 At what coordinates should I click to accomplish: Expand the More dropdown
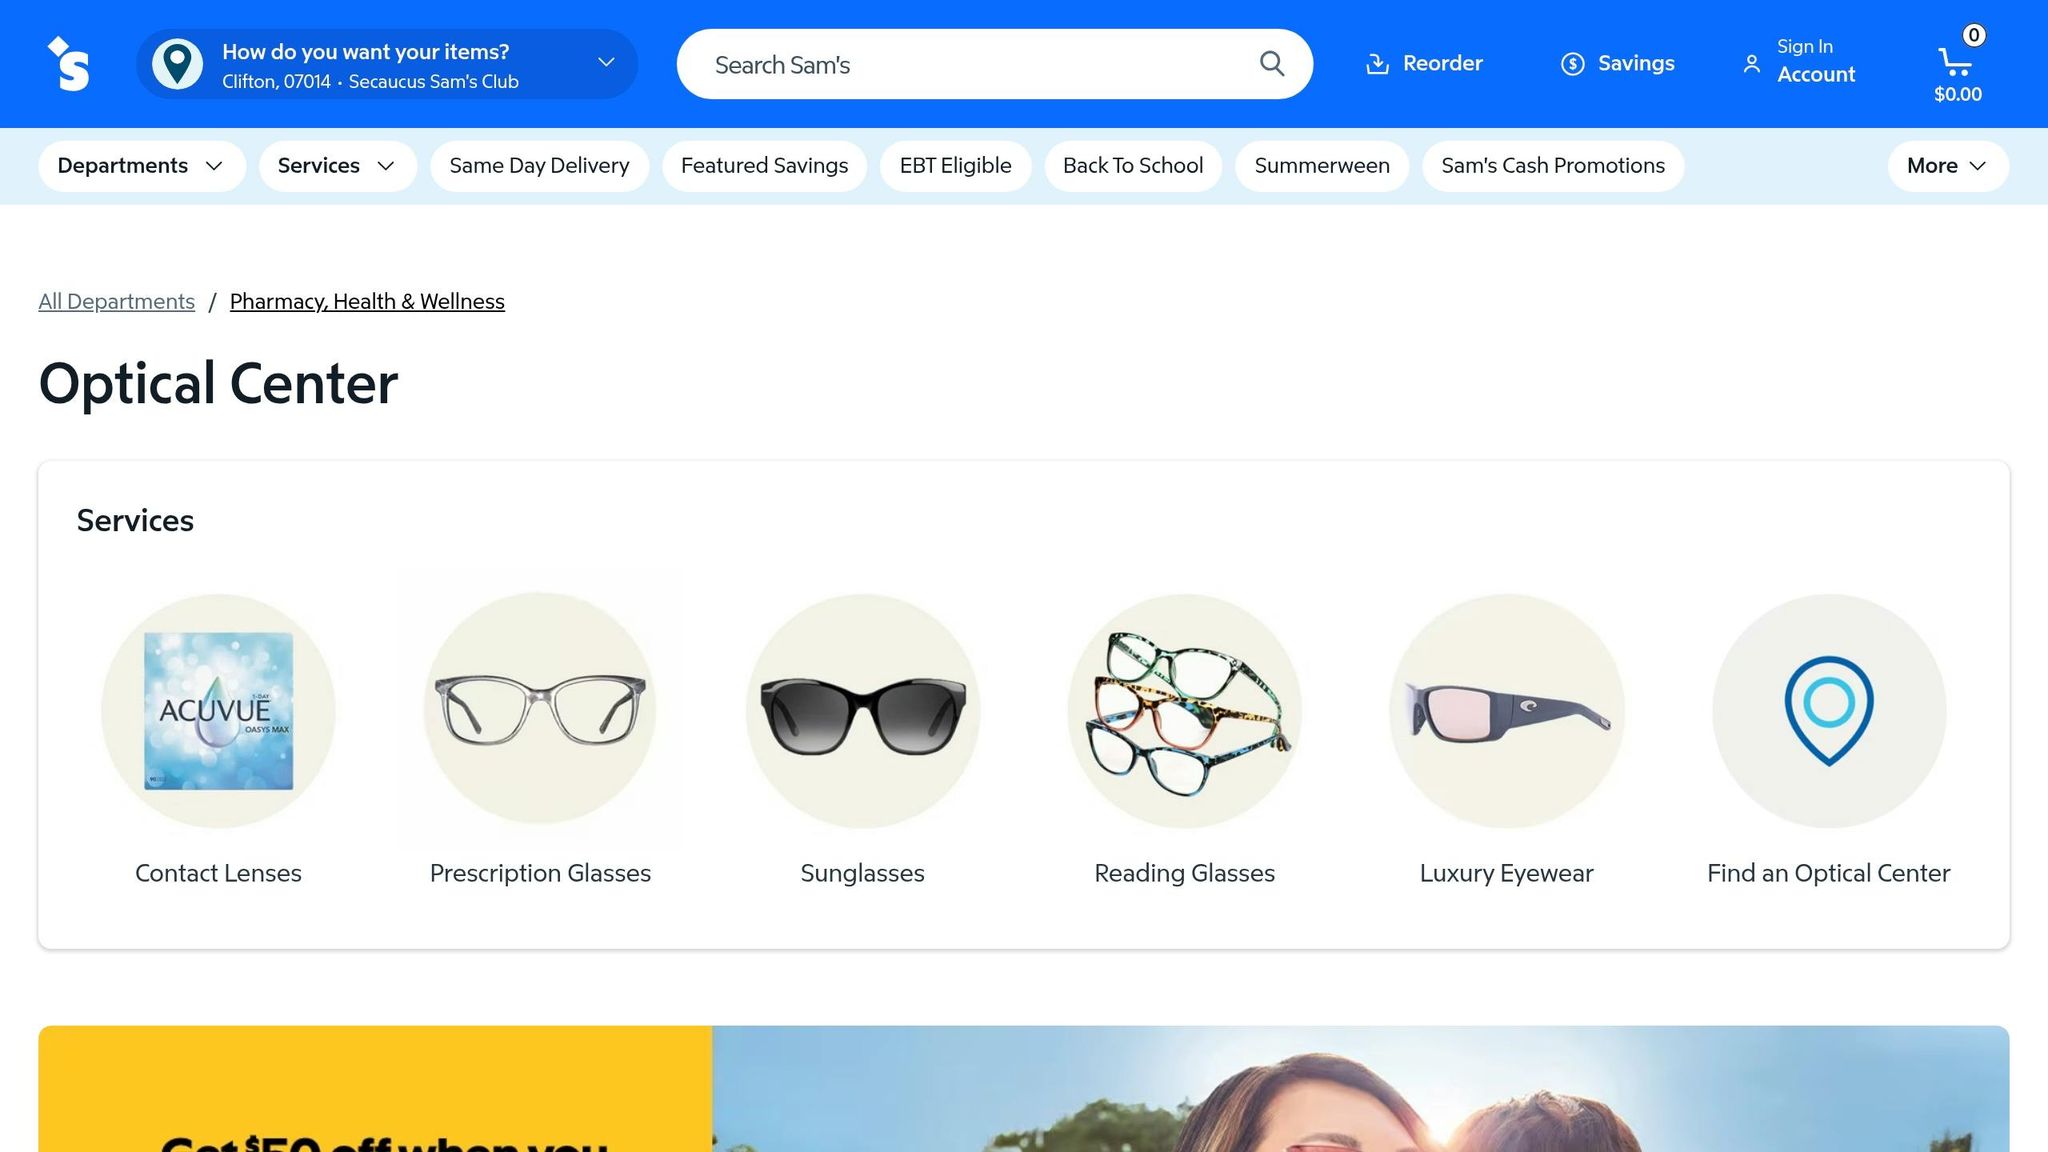tap(1947, 166)
